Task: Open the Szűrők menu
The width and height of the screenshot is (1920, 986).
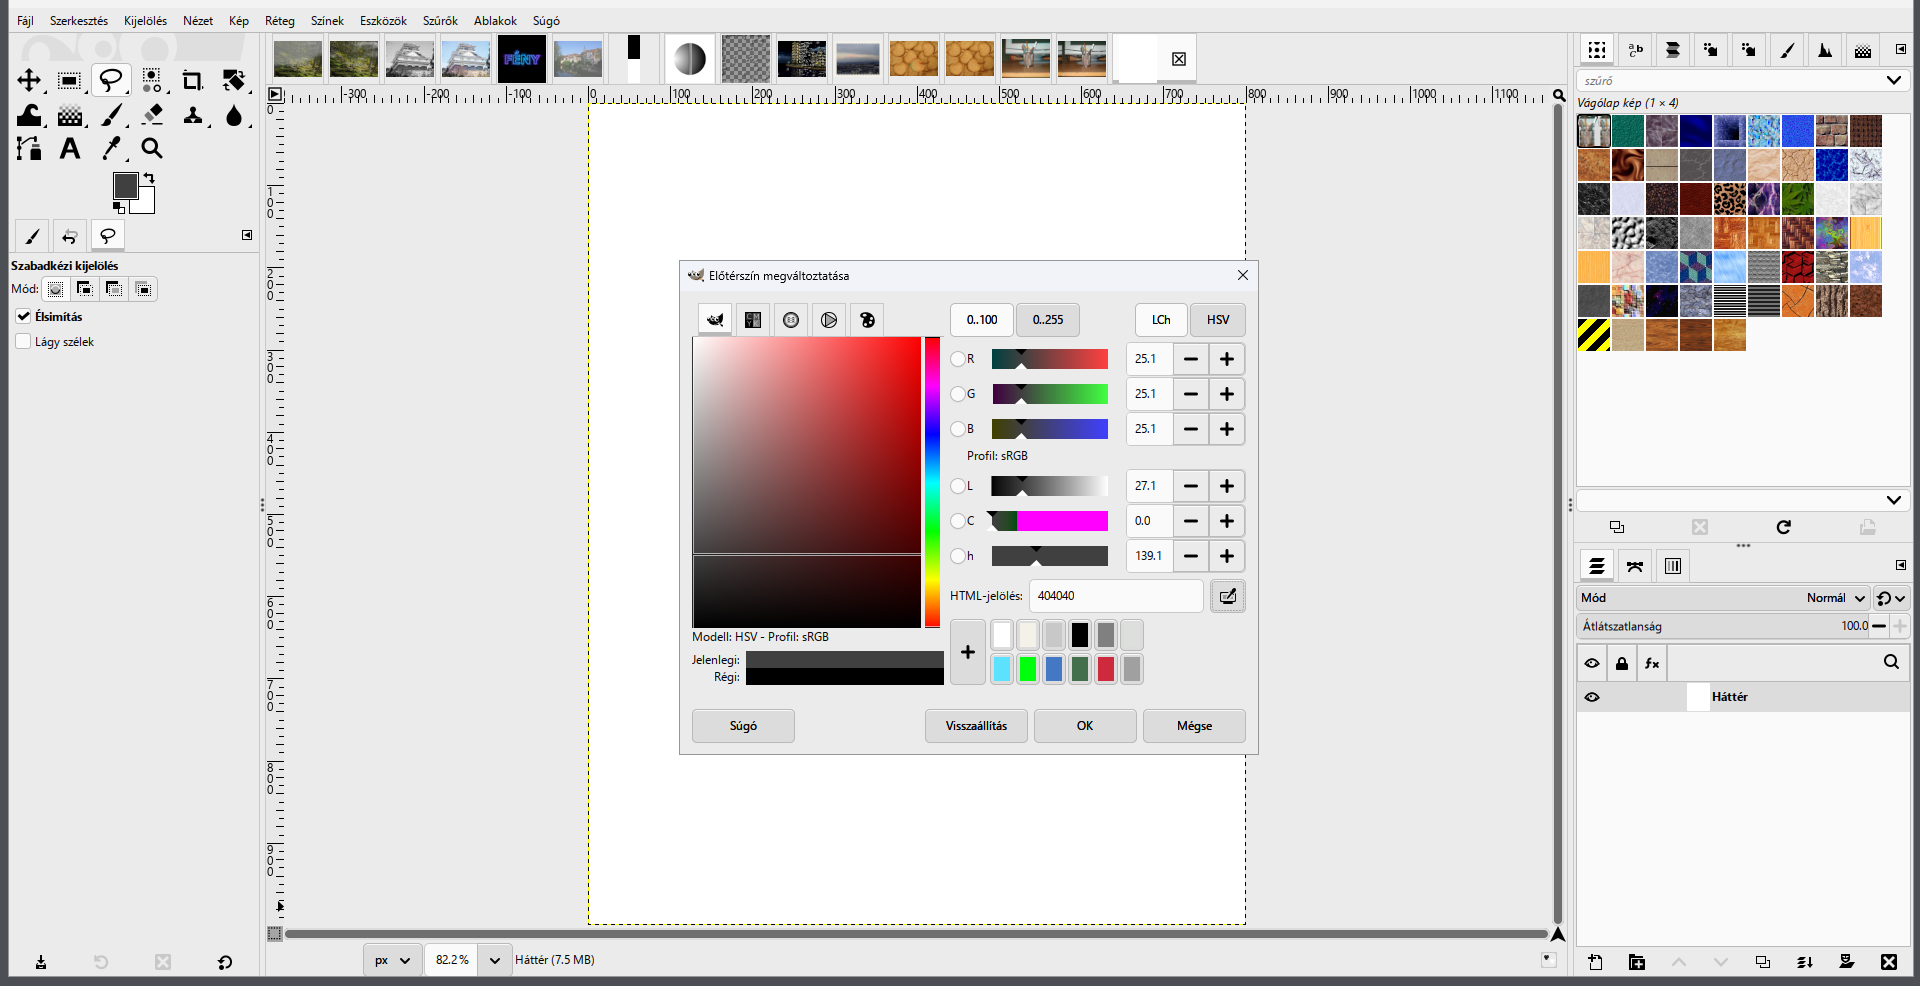Action: tap(440, 20)
